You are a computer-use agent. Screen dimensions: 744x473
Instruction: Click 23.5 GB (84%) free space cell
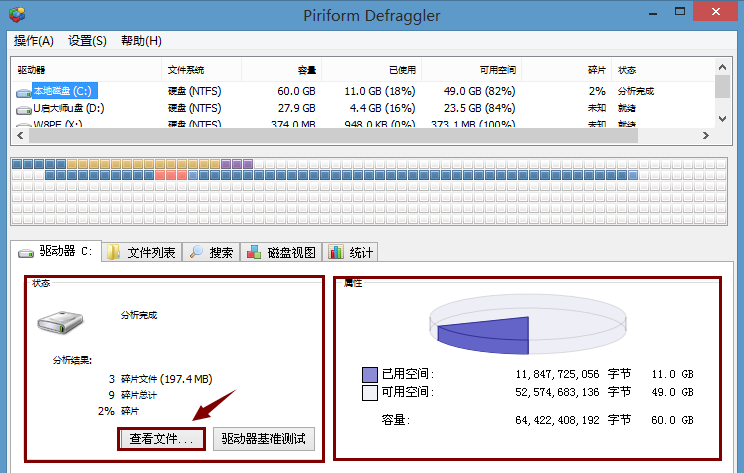(x=479, y=108)
